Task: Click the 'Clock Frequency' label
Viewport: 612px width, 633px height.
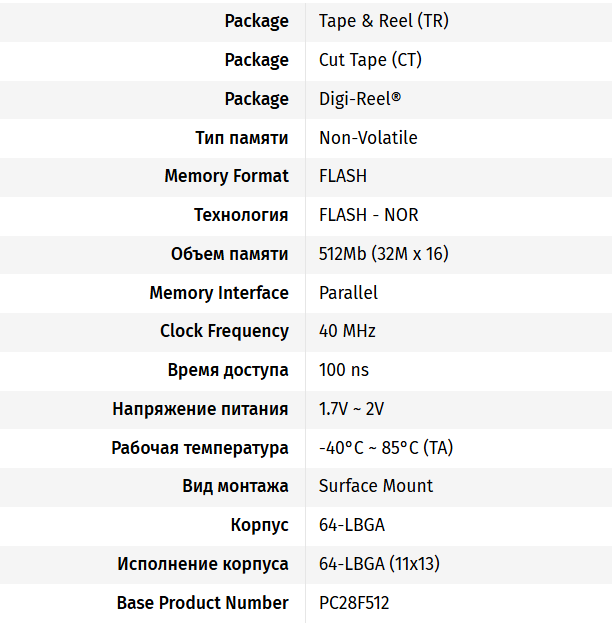Action: pyautogui.click(x=224, y=331)
